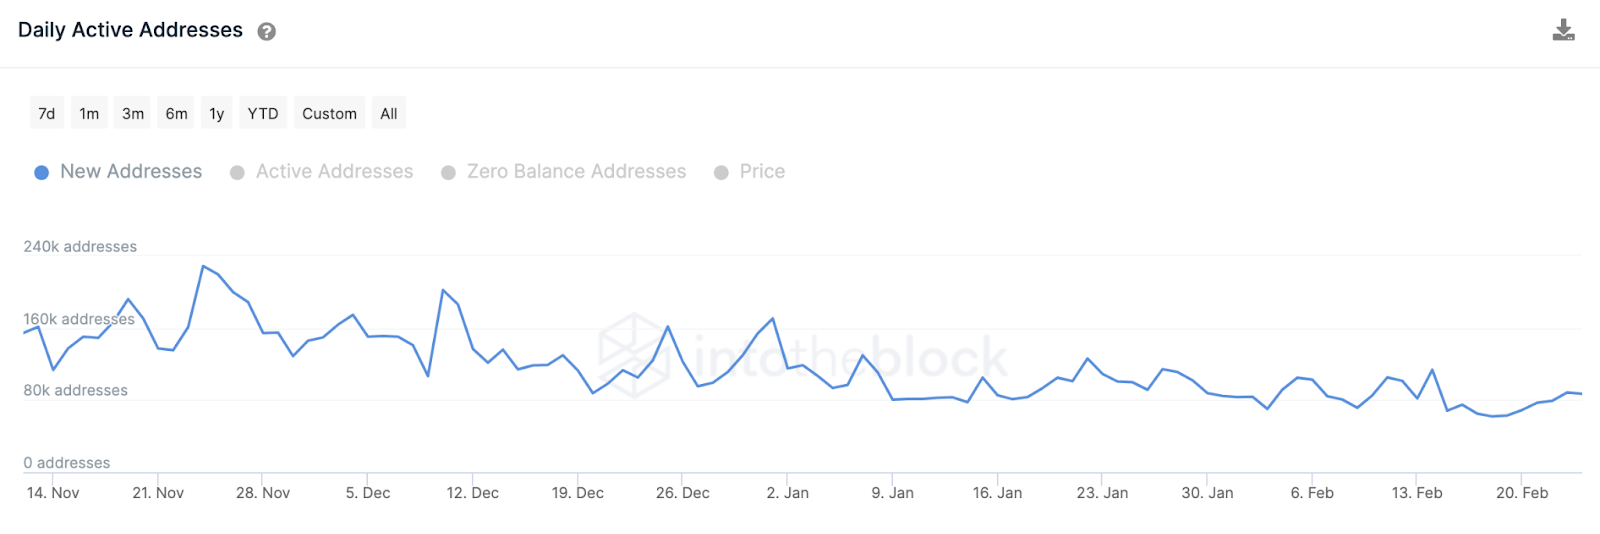Show All time data
The width and height of the screenshot is (1600, 534).
coord(389,113)
